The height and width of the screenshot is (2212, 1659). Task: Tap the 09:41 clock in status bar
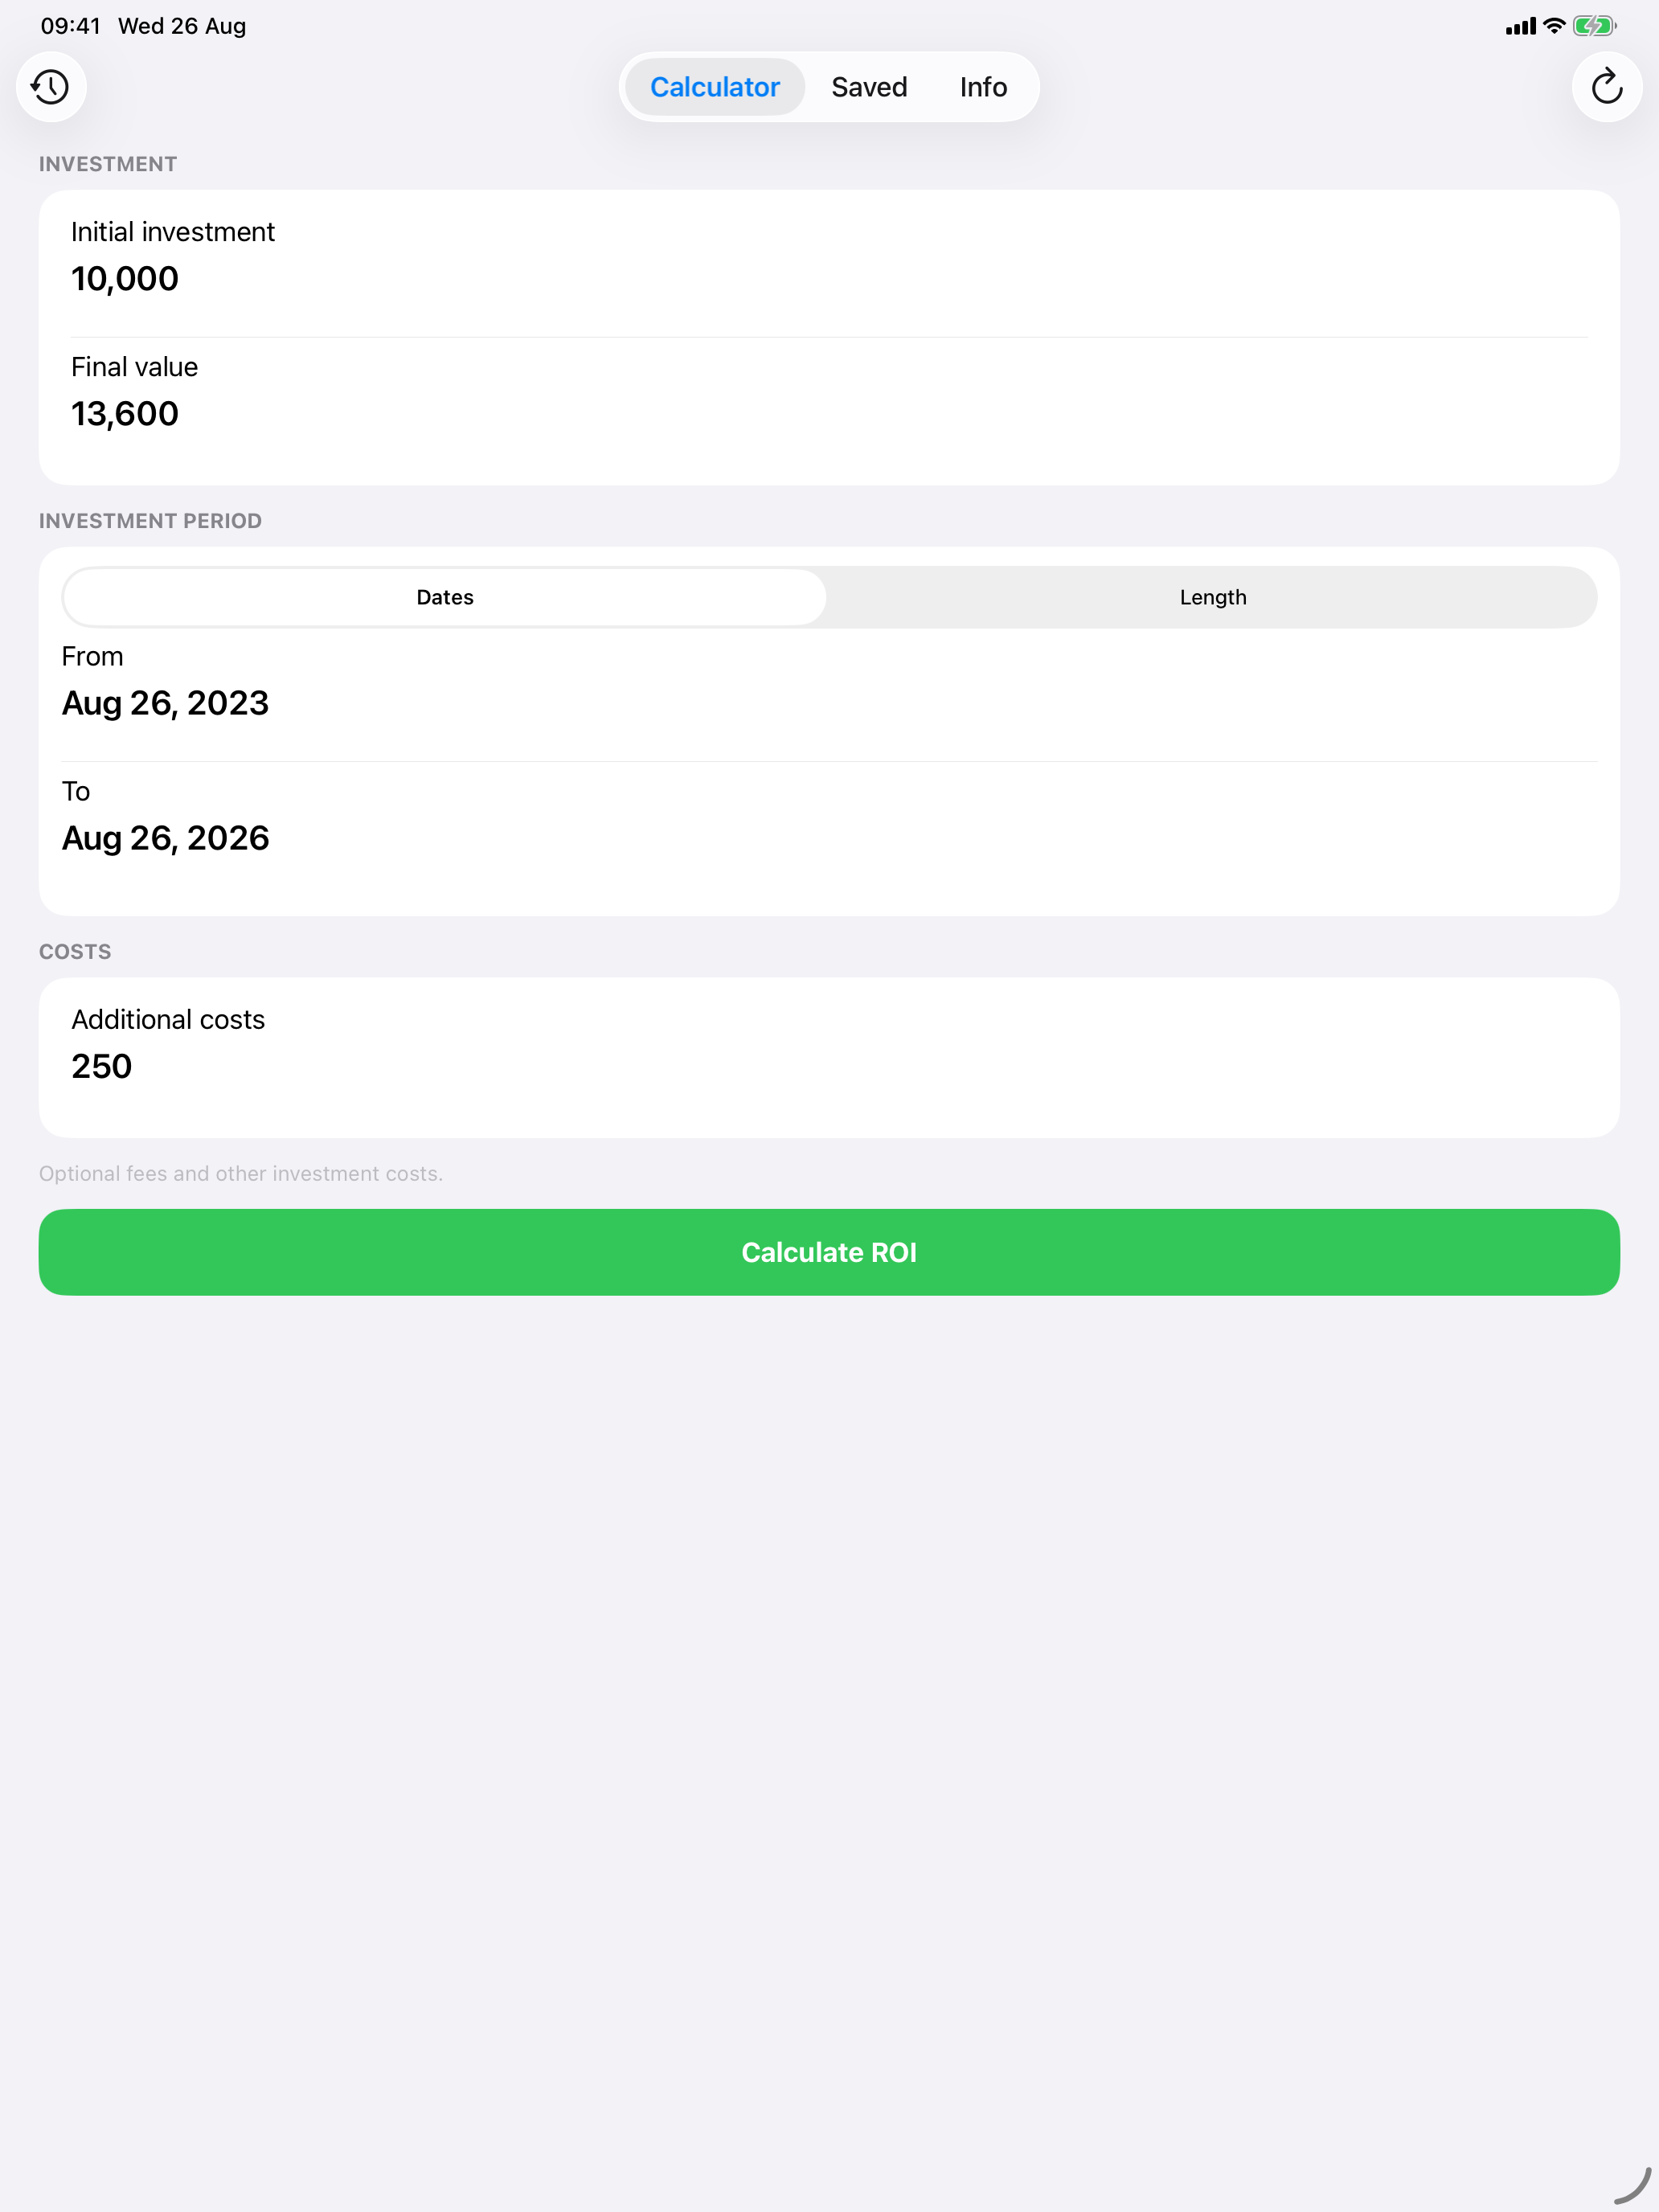click(x=71, y=26)
